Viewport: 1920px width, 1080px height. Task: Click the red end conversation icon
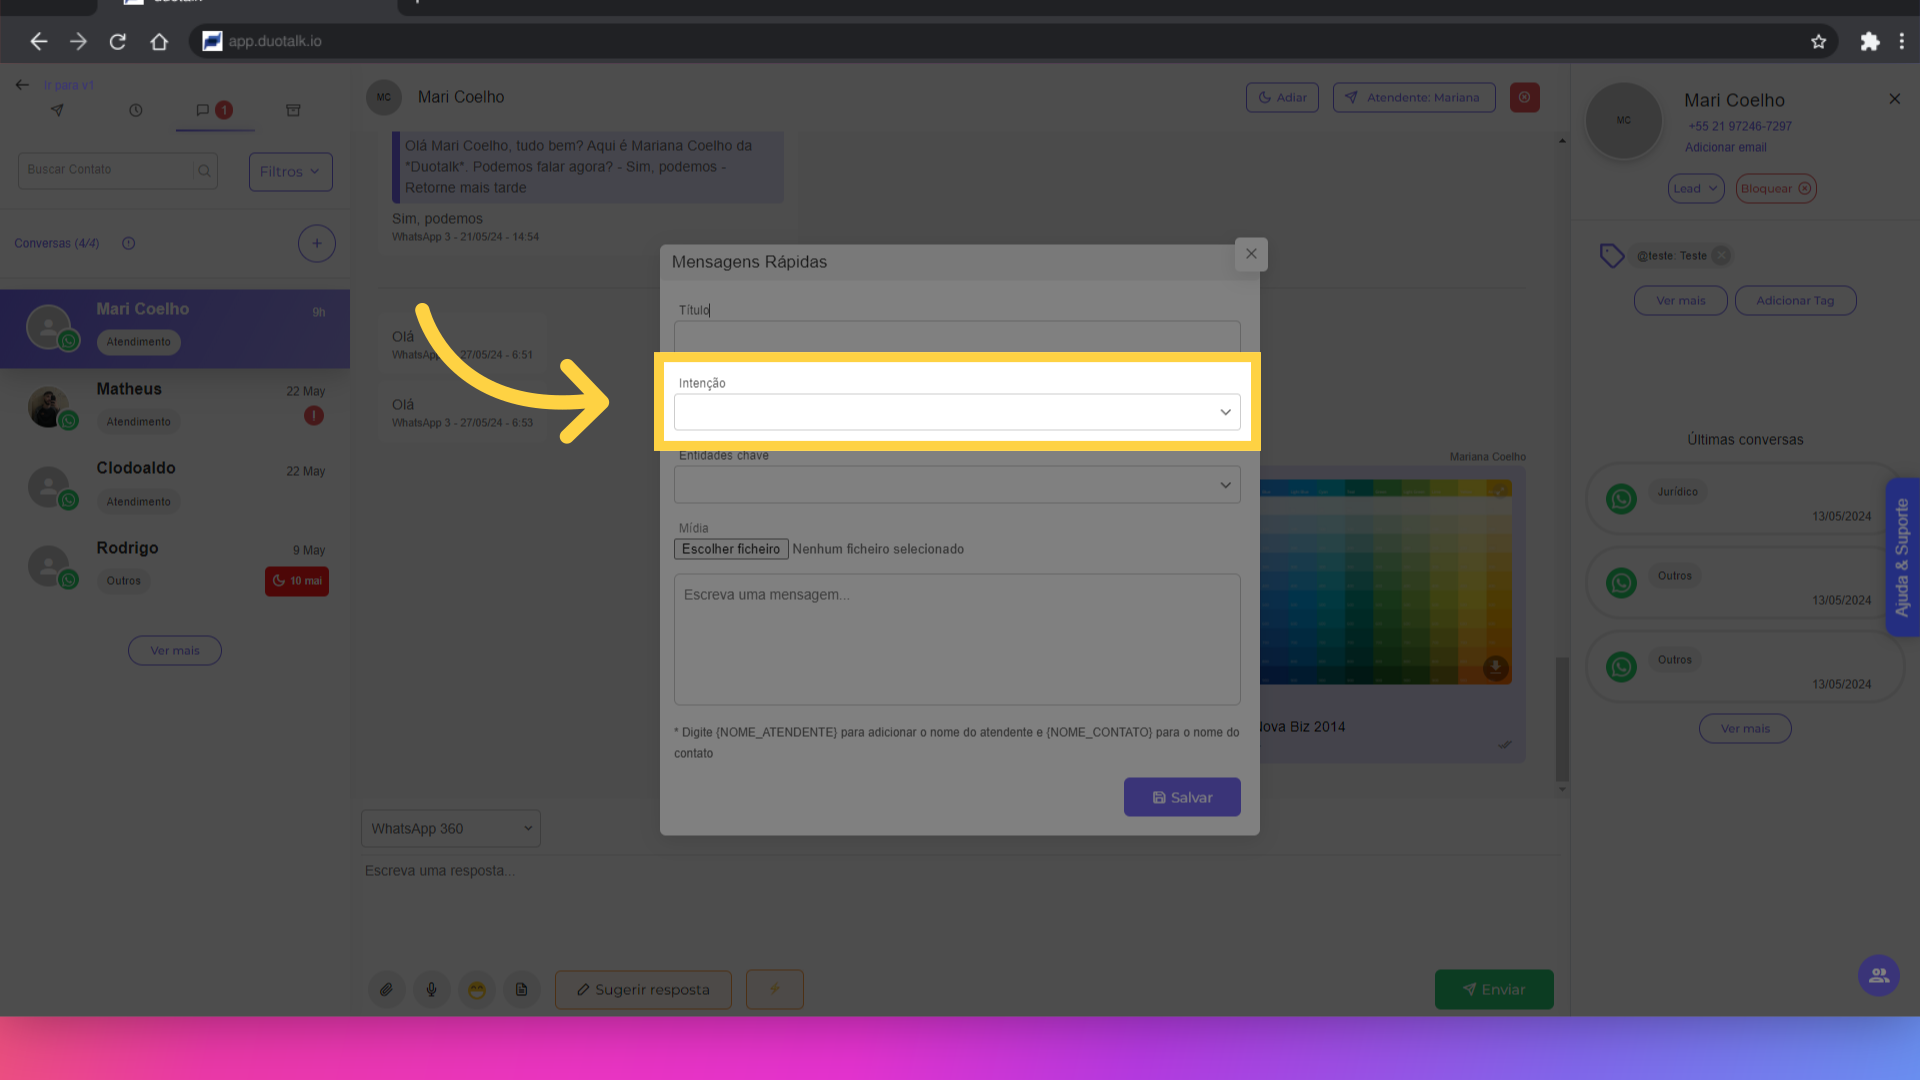tap(1524, 97)
